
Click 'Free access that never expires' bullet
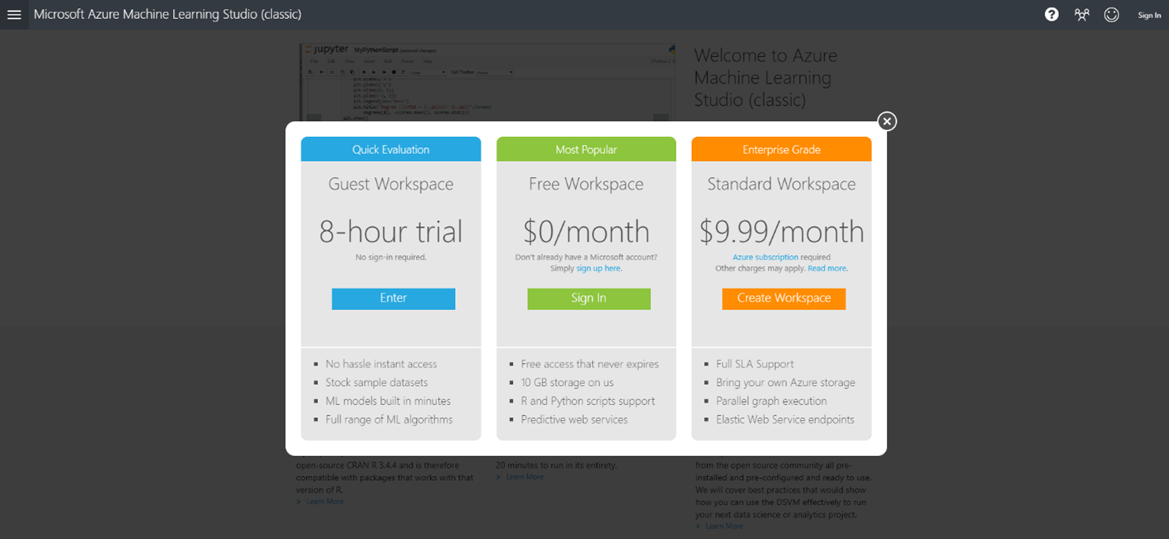pyautogui.click(x=590, y=364)
